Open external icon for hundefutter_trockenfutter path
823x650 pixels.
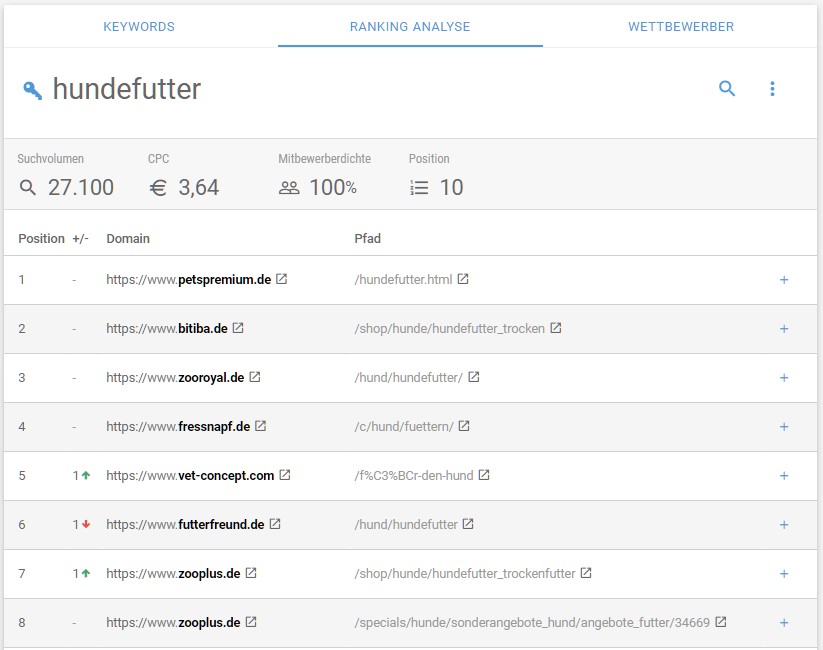[x=586, y=573]
